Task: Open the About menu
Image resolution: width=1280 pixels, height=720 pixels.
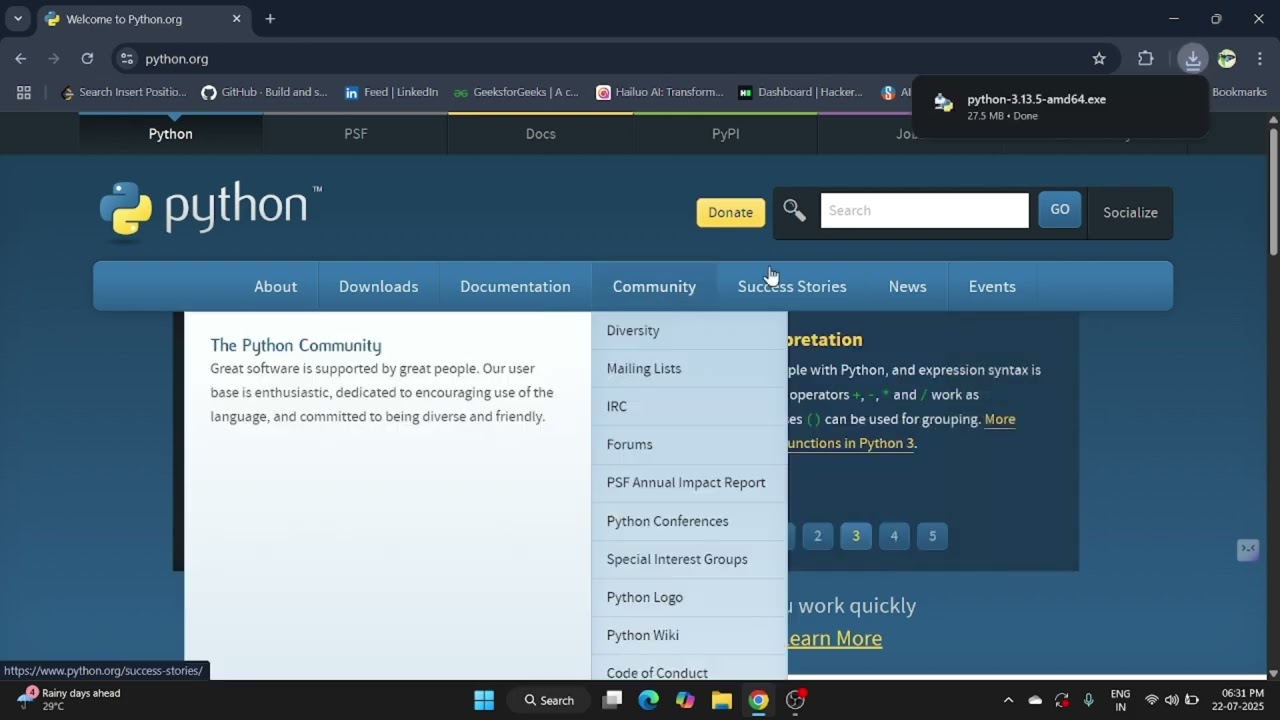Action: tap(275, 287)
